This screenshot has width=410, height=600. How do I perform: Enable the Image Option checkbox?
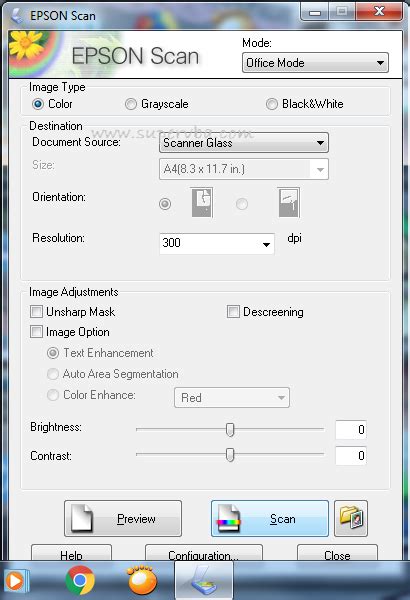click(x=36, y=331)
